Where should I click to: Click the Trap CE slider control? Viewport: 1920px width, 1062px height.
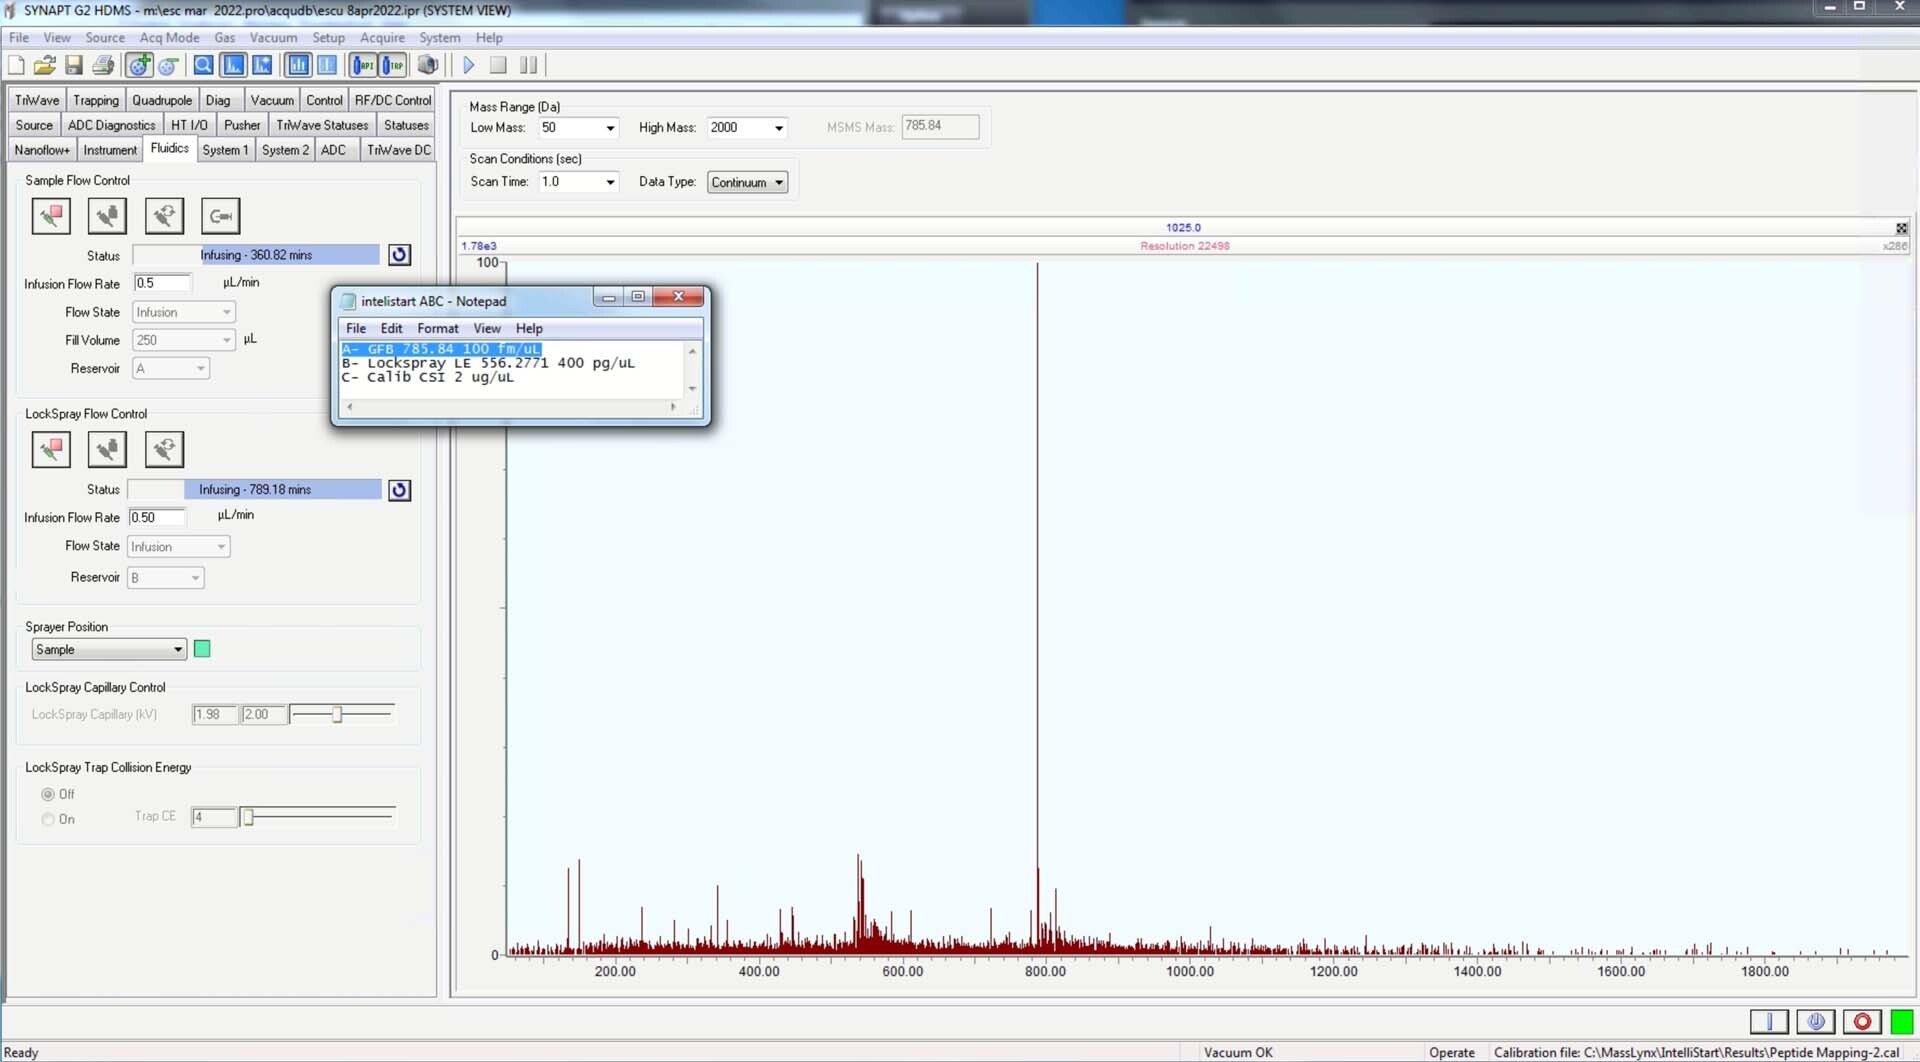[246, 816]
